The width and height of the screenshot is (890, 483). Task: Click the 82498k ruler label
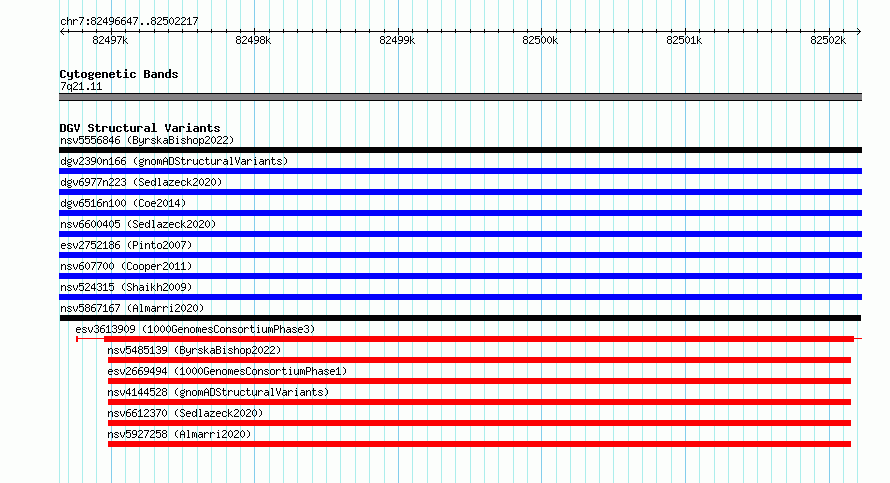[x=253, y=40]
